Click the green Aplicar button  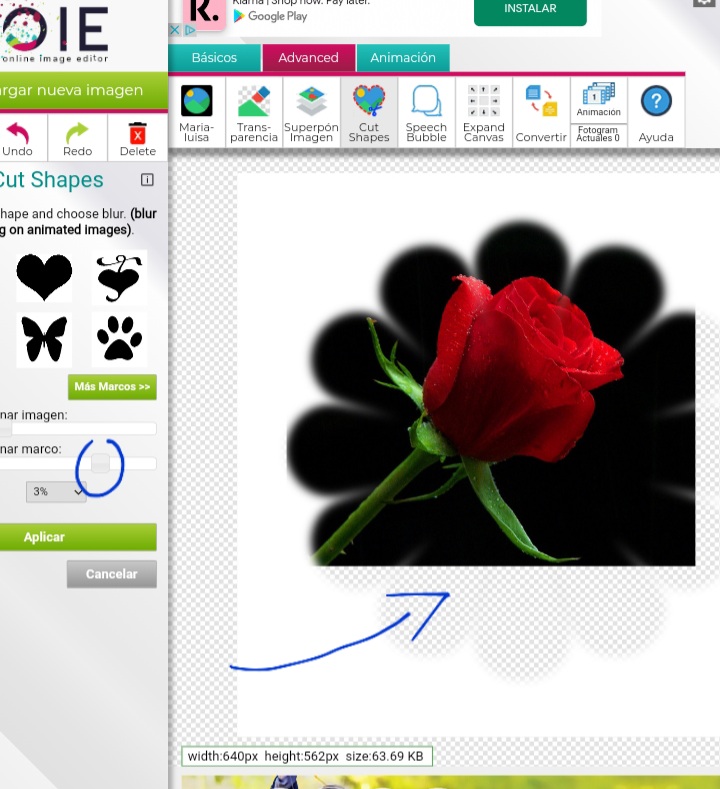tap(76, 537)
